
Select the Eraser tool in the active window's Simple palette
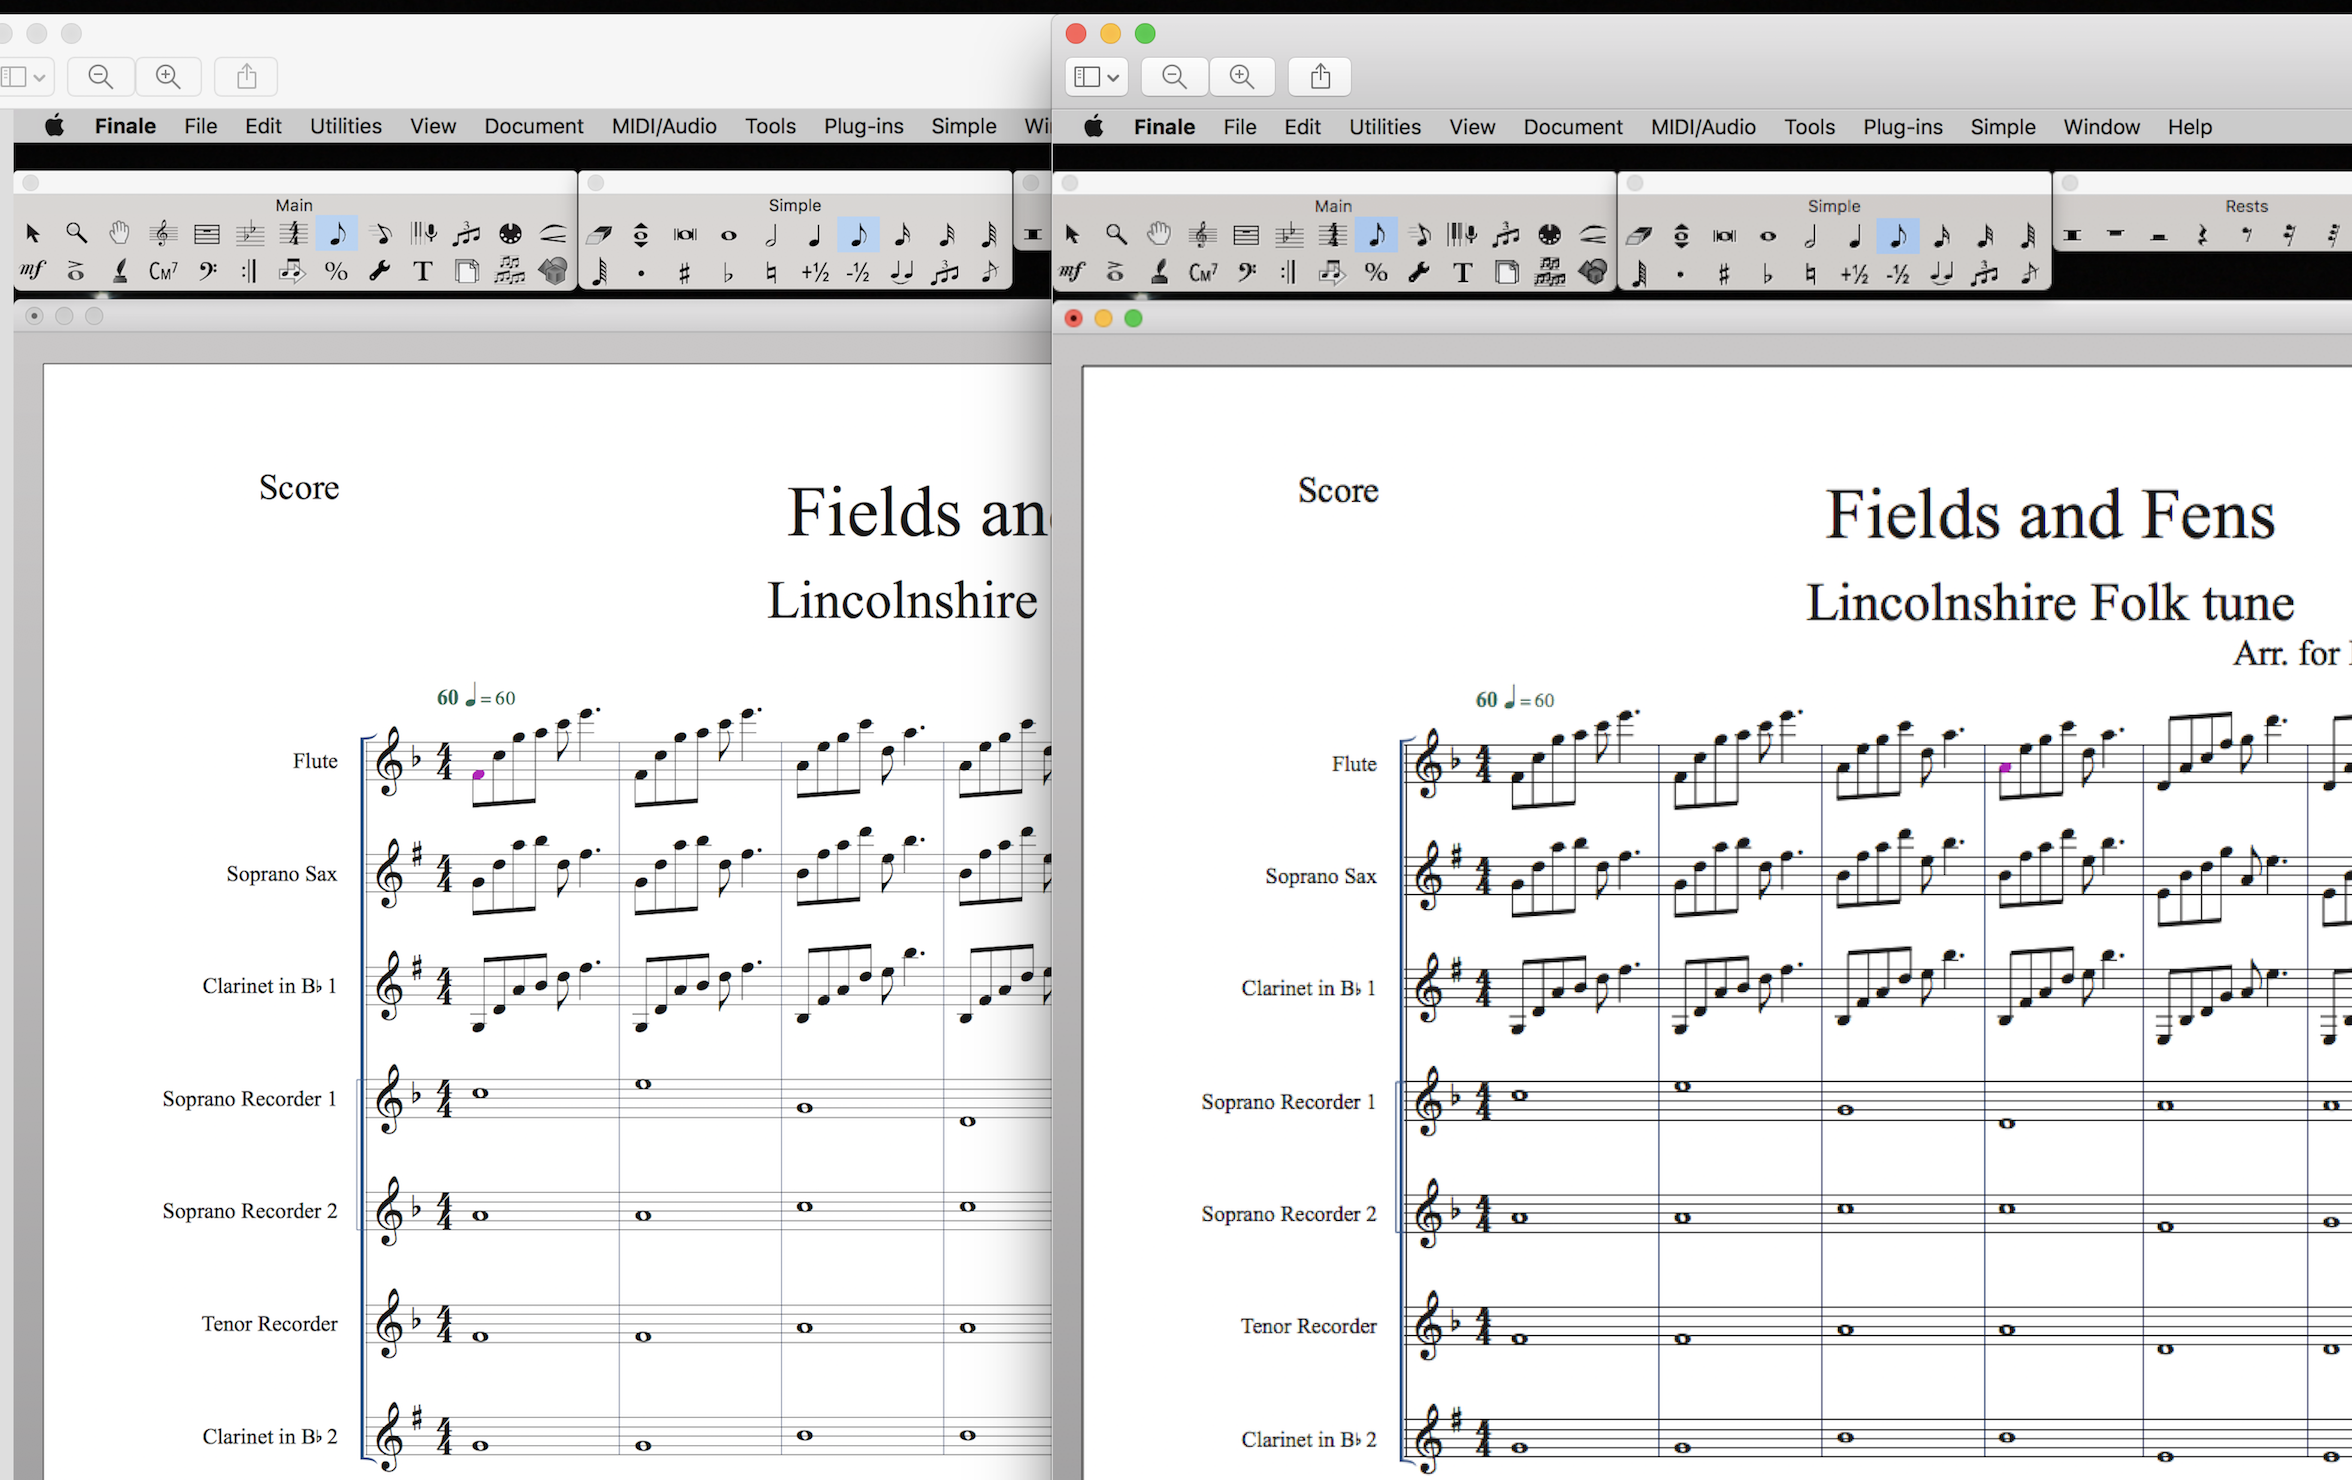coord(1638,236)
